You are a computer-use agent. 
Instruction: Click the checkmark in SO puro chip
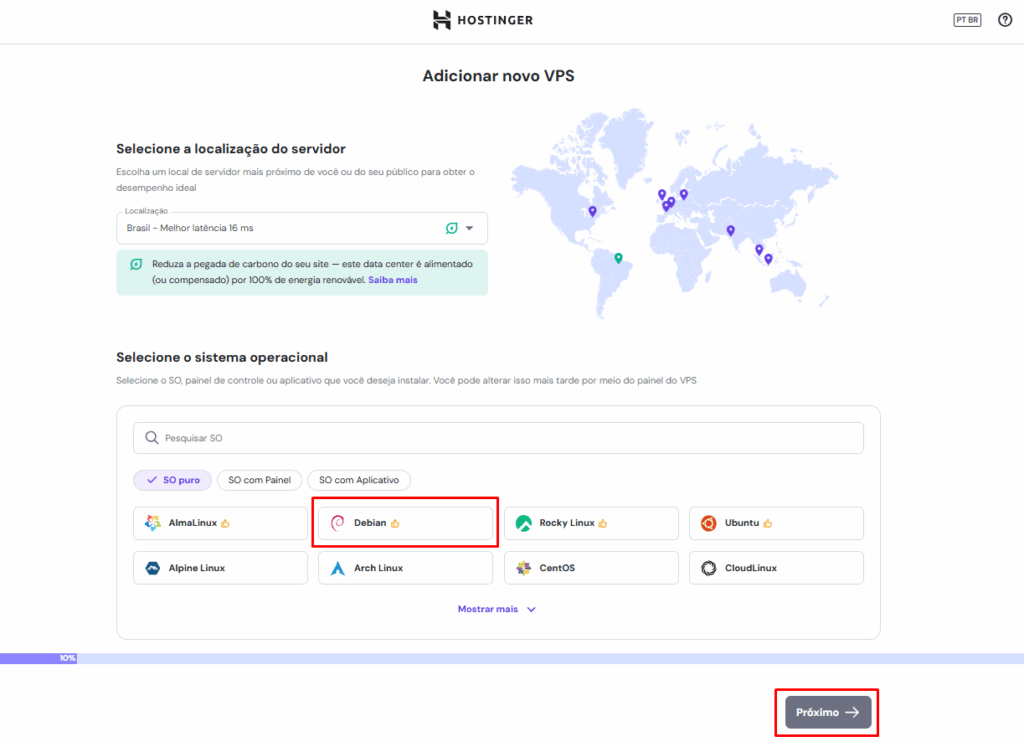(x=152, y=480)
